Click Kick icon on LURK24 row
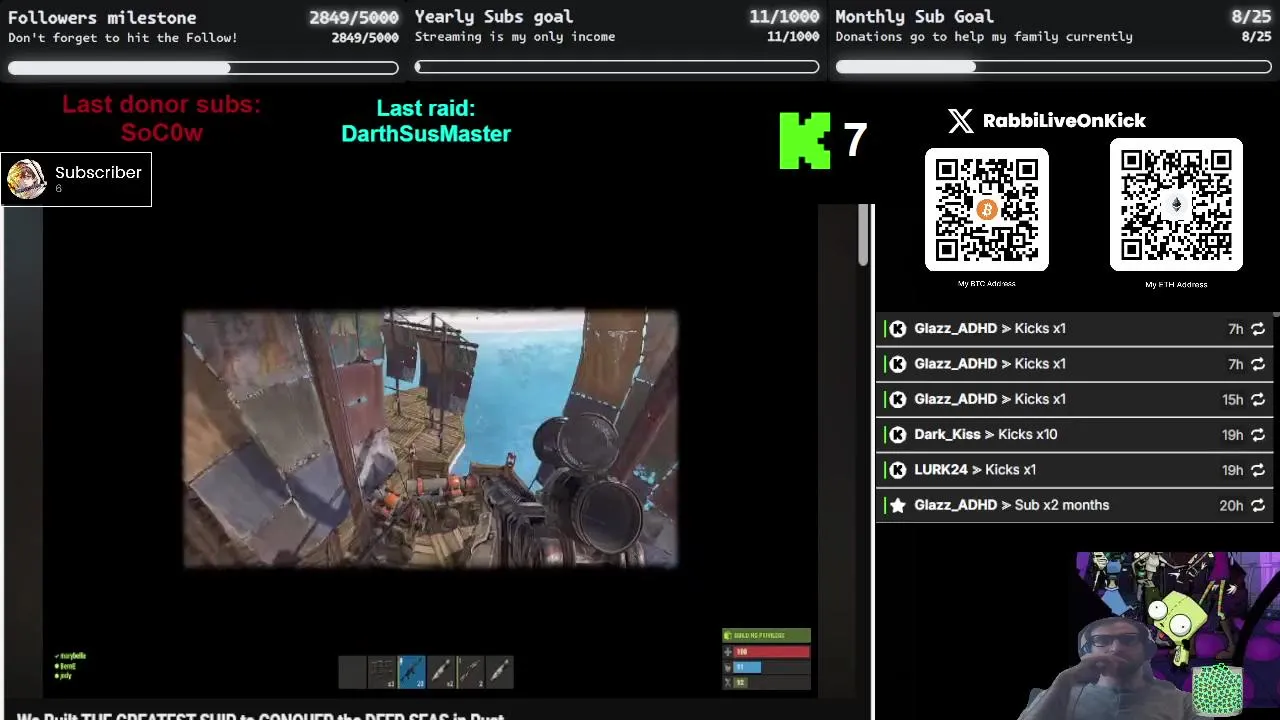1280x720 pixels. (x=898, y=470)
